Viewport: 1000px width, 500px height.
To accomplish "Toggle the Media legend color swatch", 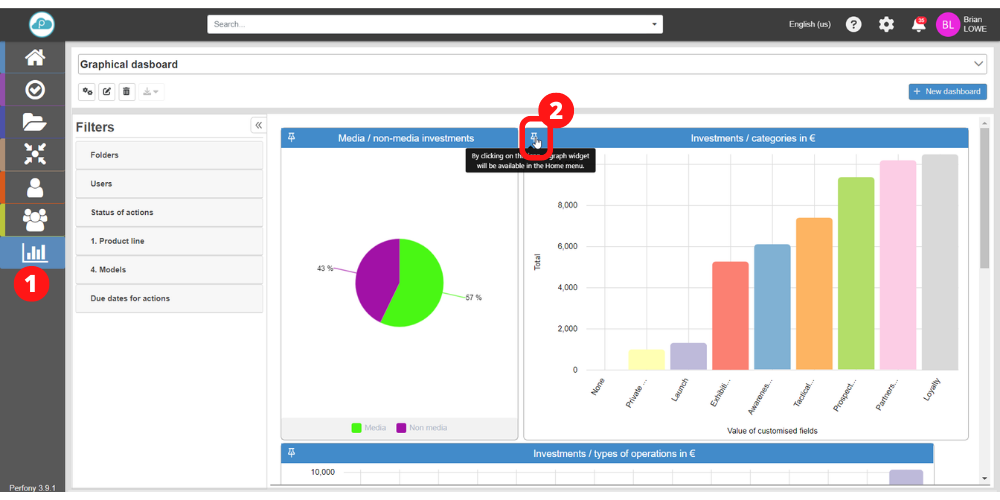I will click(x=357, y=428).
